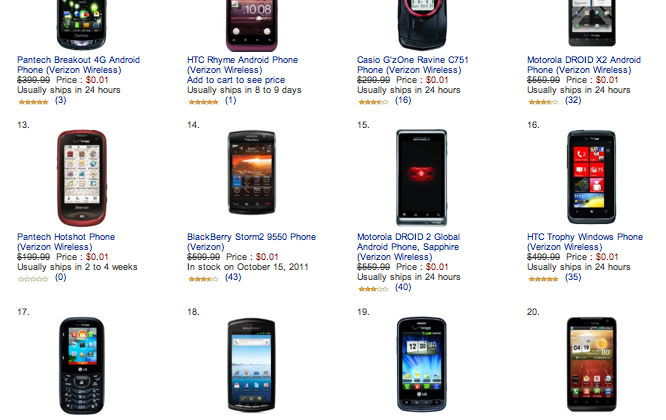Open HTC Rhyme Android Phone product link
666x420 pixels.
pyautogui.click(x=243, y=65)
